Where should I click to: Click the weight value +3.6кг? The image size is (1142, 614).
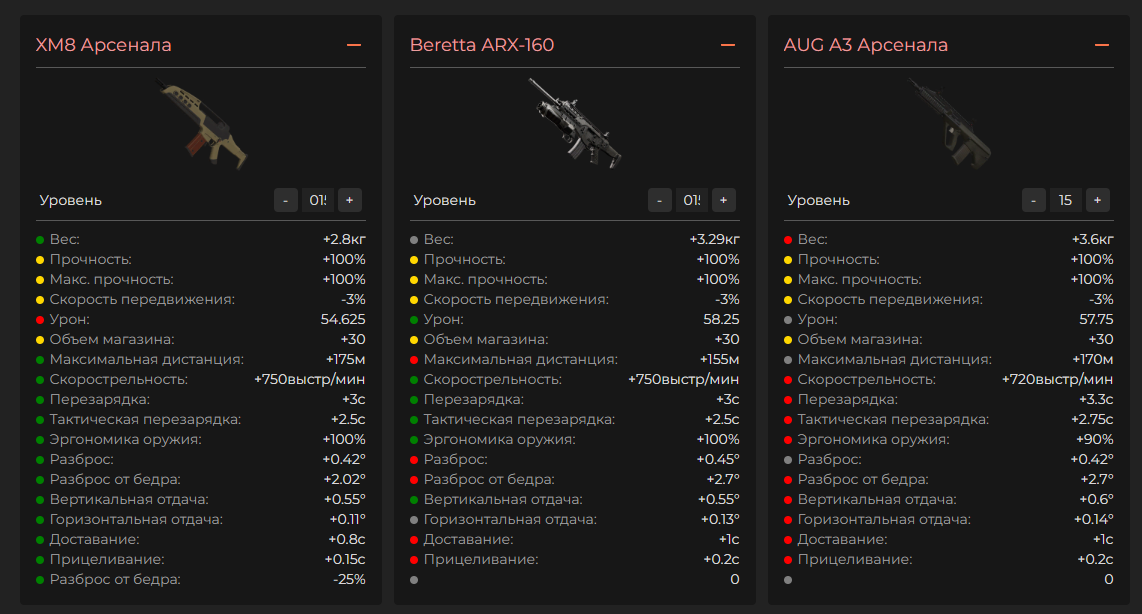(1092, 240)
